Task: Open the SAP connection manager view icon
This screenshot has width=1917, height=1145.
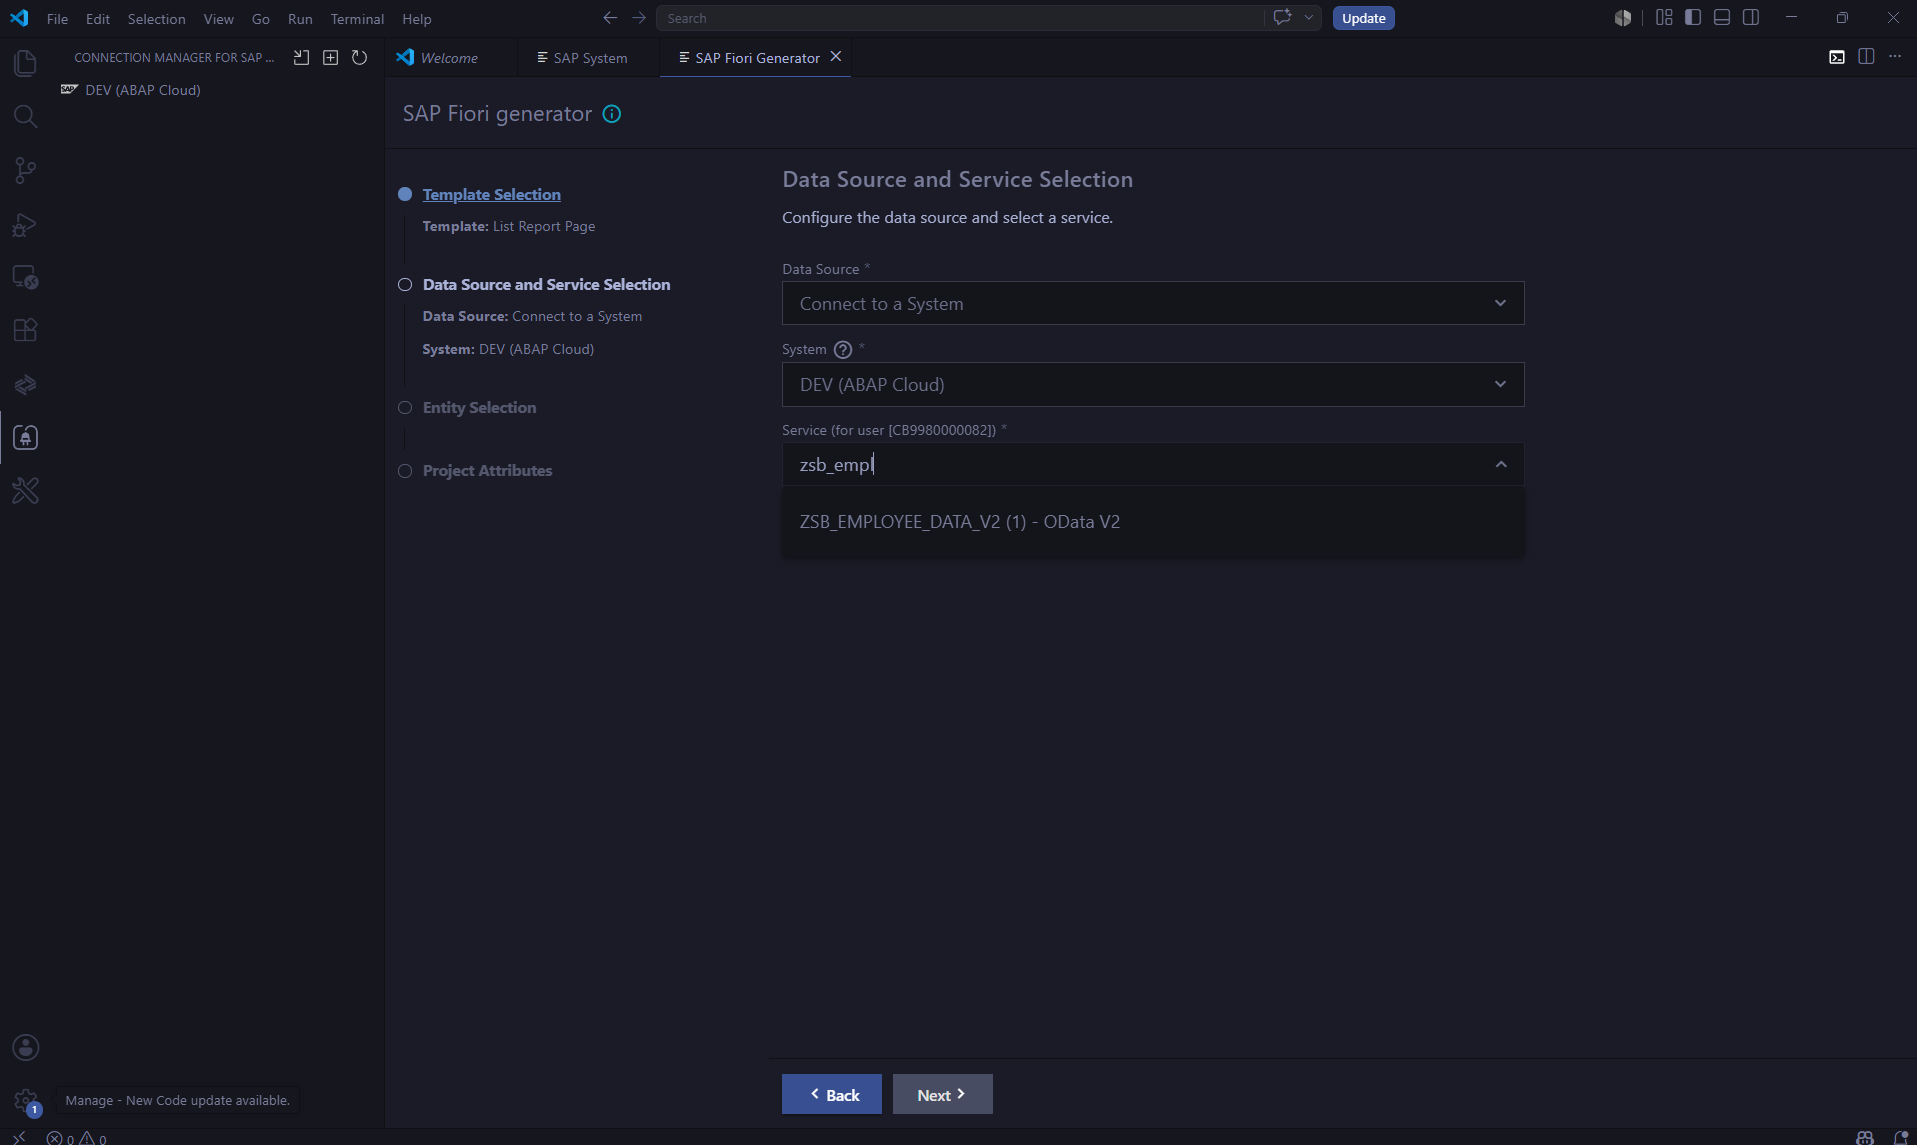Action: (x=25, y=437)
